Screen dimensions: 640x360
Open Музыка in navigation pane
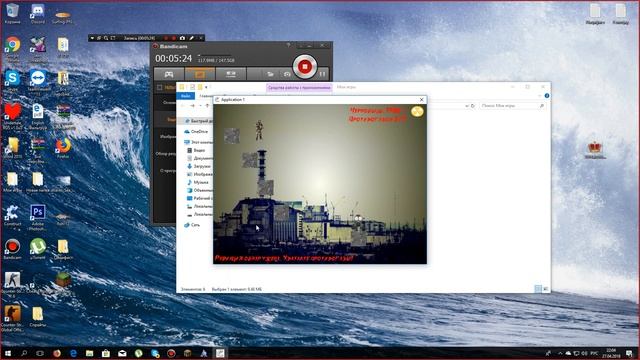pyautogui.click(x=198, y=182)
